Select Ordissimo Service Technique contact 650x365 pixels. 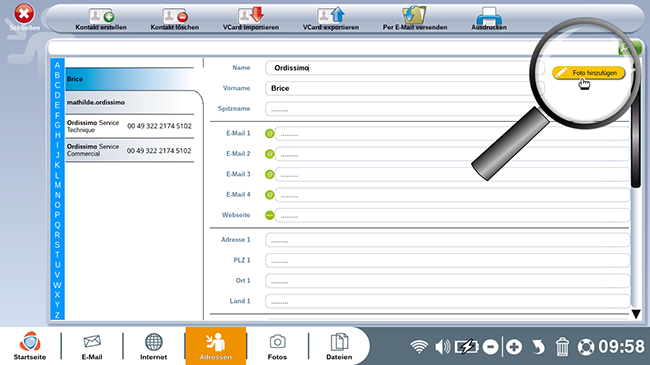coord(130,126)
